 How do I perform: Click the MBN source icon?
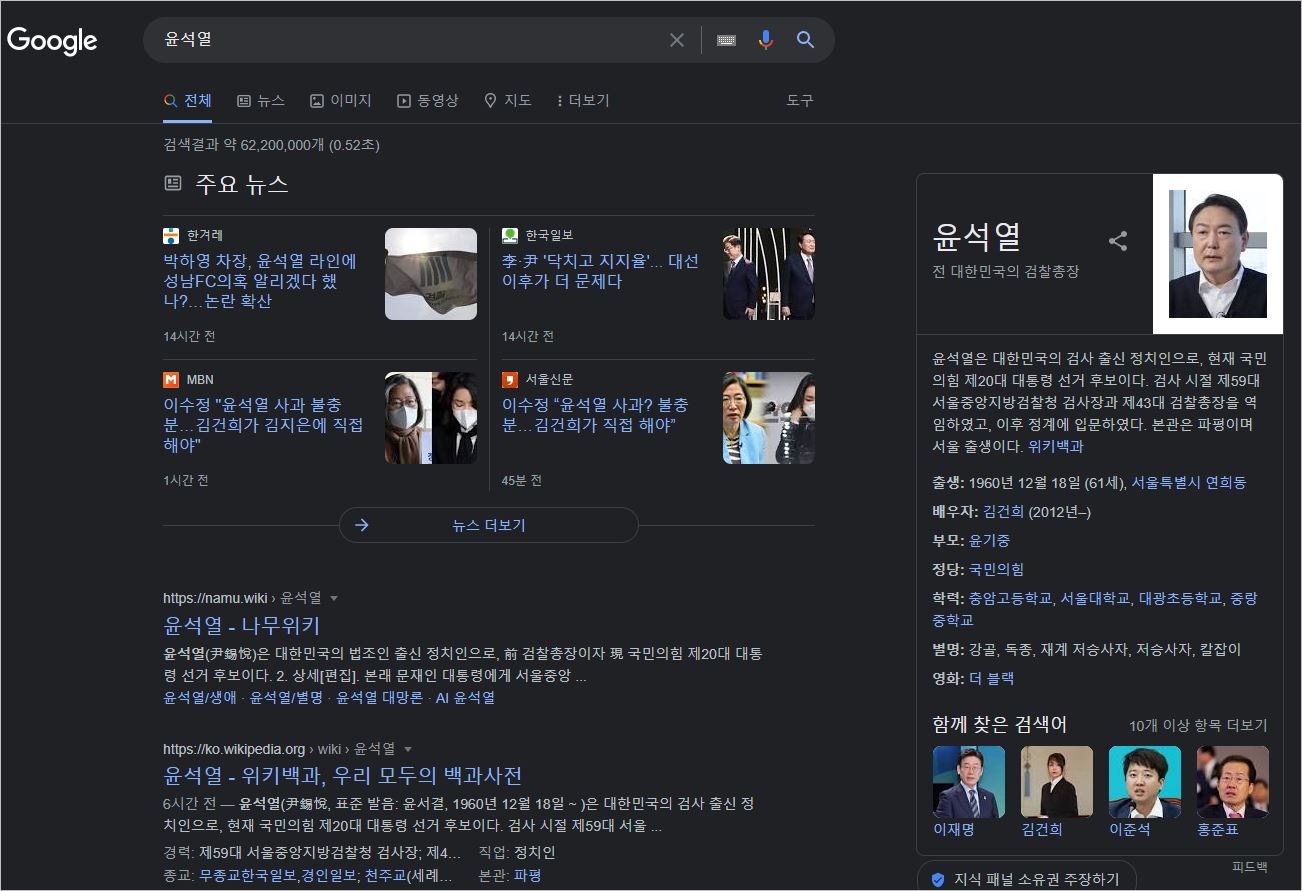(x=171, y=380)
